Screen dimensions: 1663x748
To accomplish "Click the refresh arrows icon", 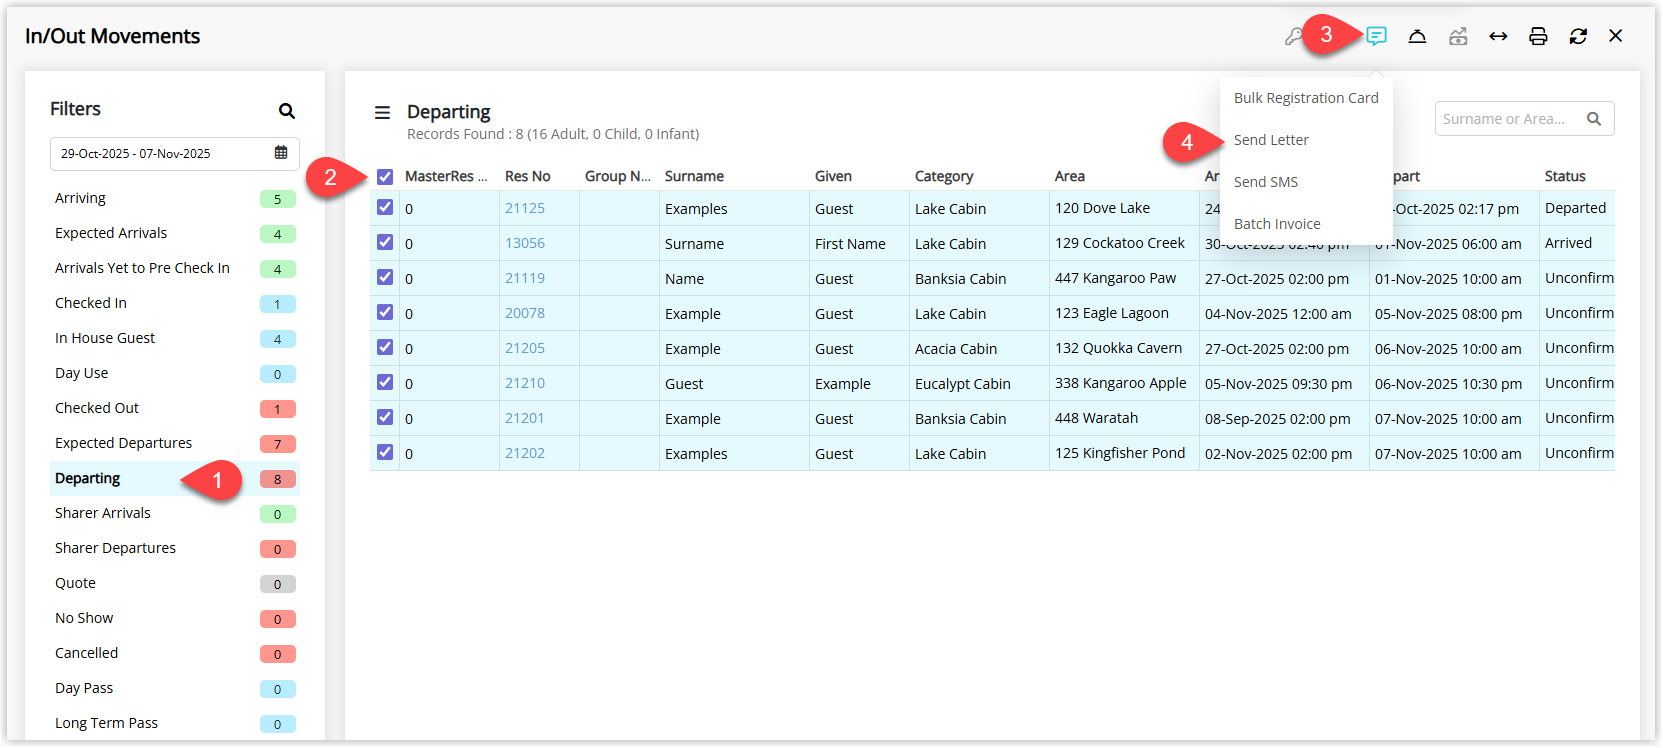I will click(x=1578, y=36).
